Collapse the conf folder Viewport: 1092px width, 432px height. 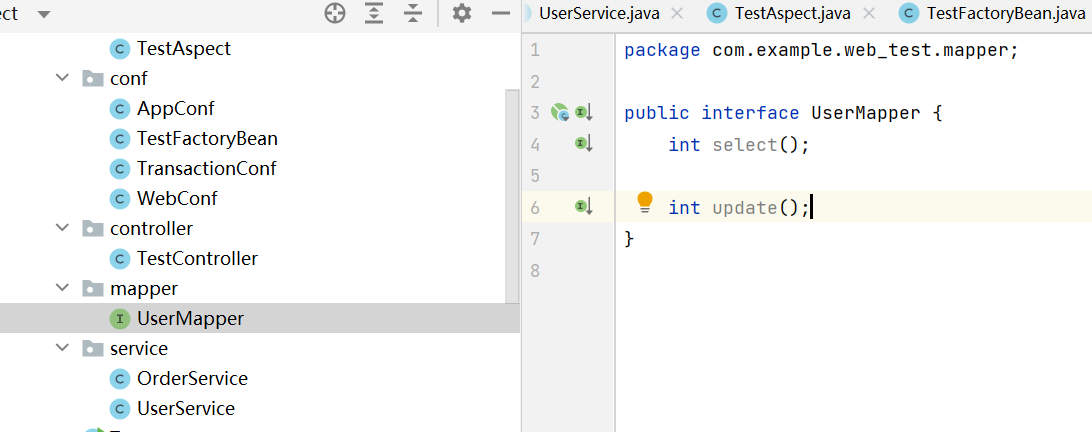point(65,79)
